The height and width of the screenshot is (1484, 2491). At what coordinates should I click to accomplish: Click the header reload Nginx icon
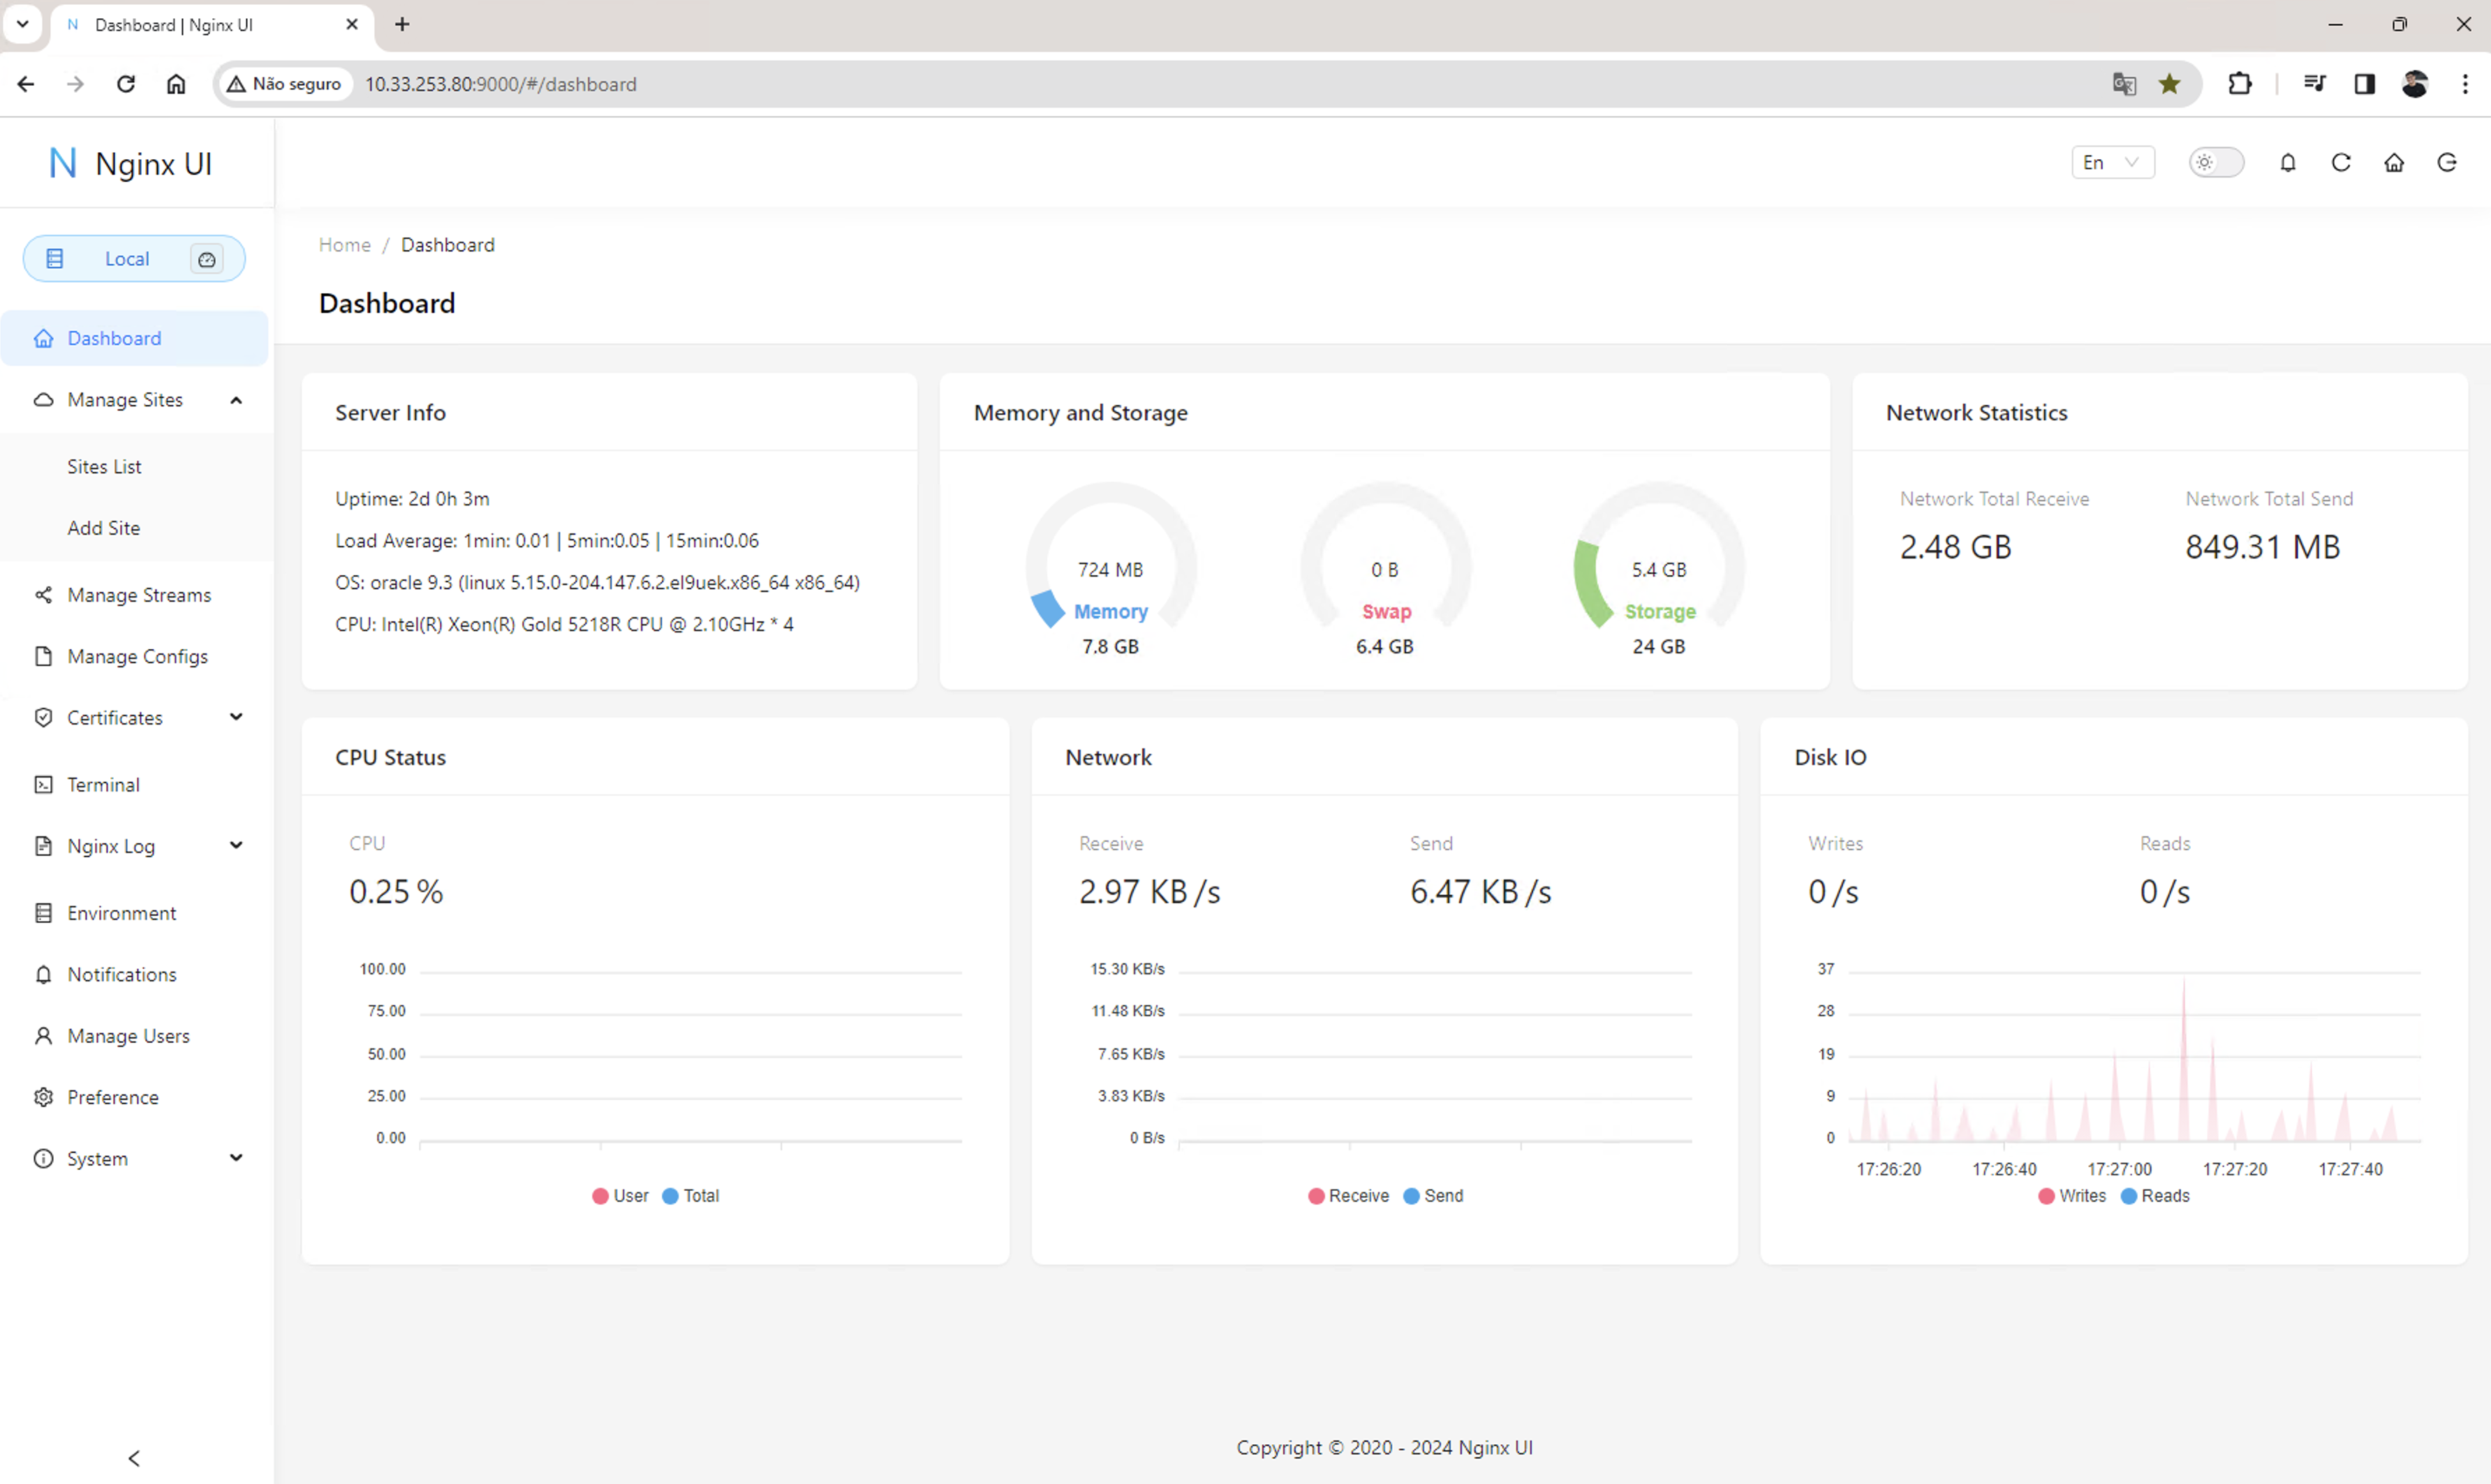click(x=2341, y=162)
